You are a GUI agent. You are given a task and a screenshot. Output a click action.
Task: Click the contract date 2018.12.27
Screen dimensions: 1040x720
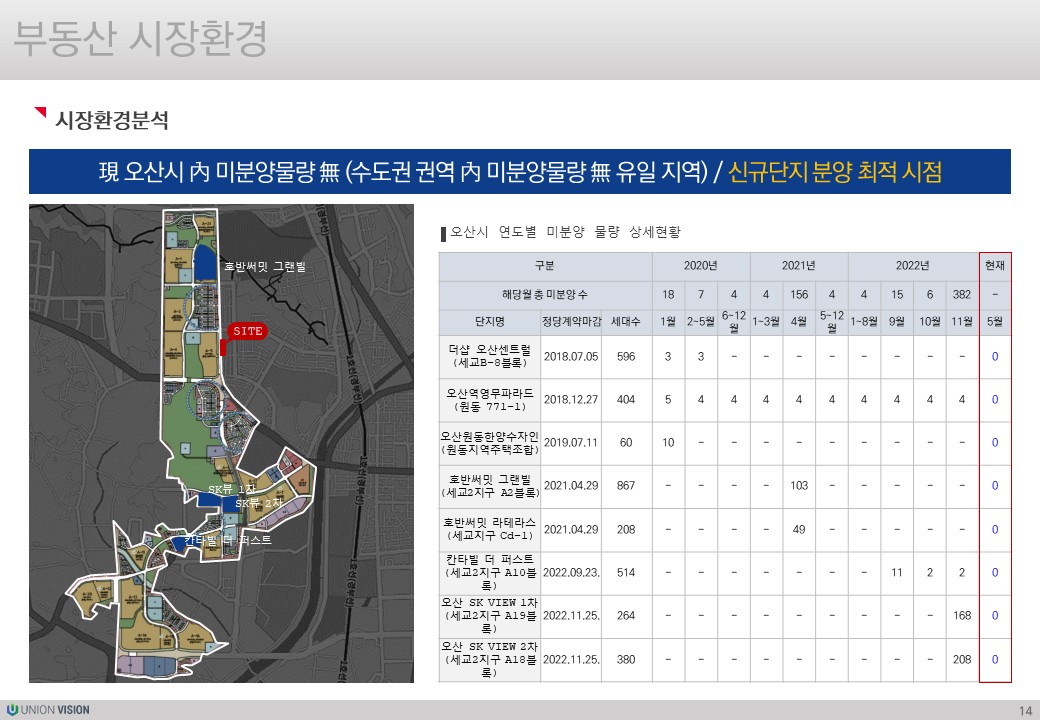pyautogui.click(x=571, y=400)
